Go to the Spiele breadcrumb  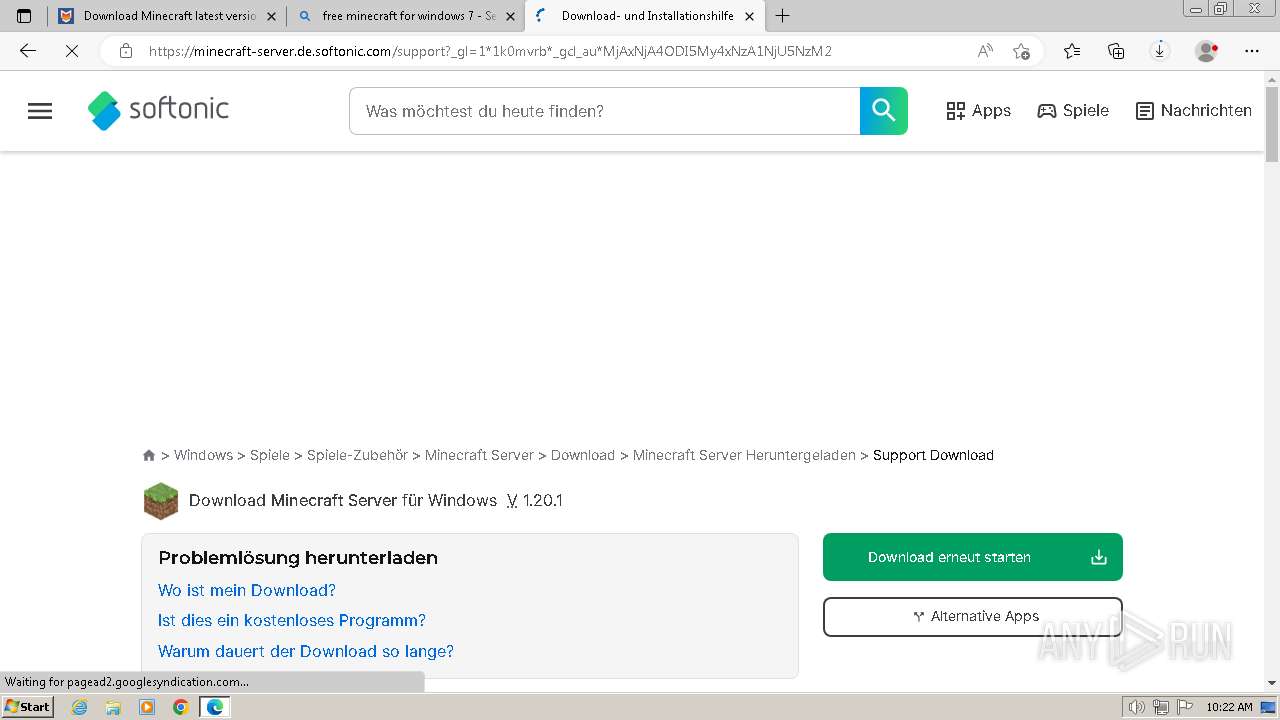point(270,455)
